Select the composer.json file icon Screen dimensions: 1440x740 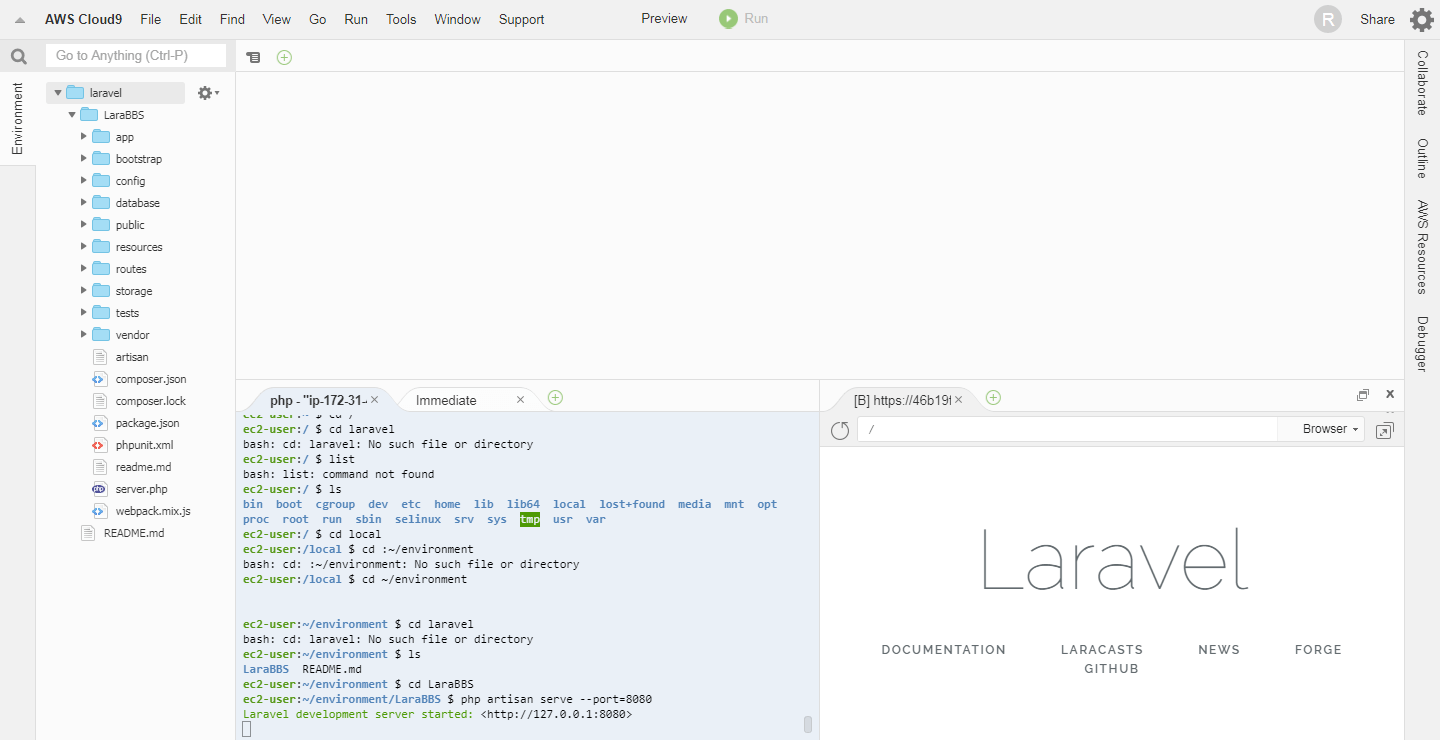(x=99, y=379)
